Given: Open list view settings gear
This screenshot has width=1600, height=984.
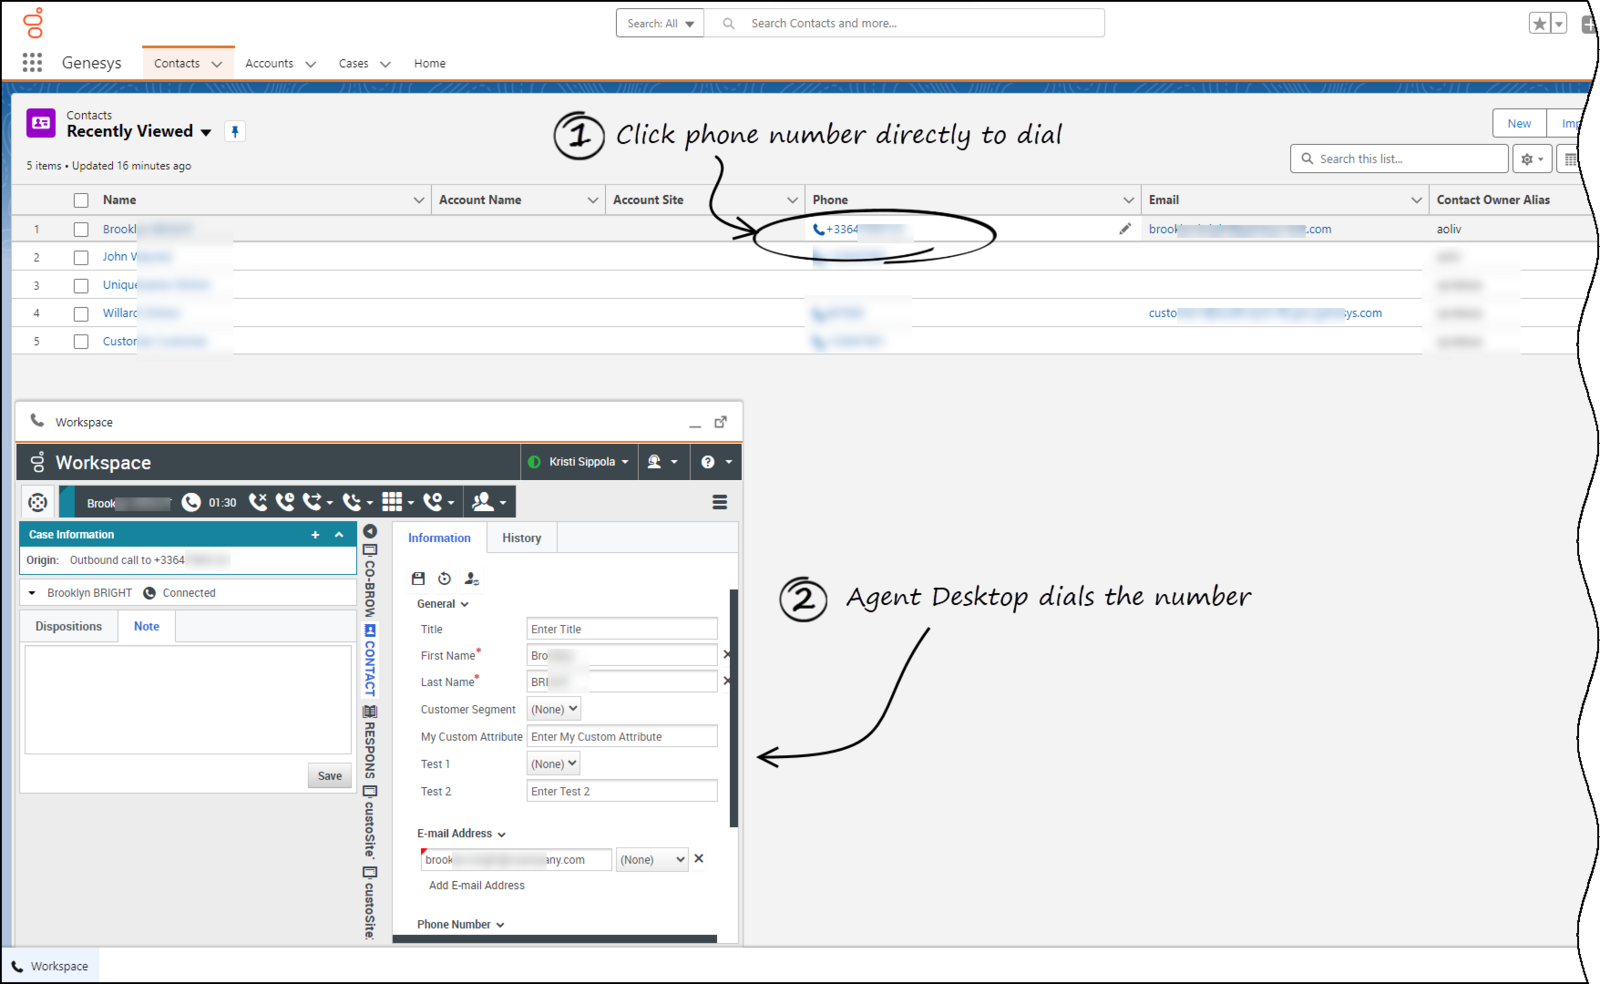Looking at the screenshot, I should 1532,159.
